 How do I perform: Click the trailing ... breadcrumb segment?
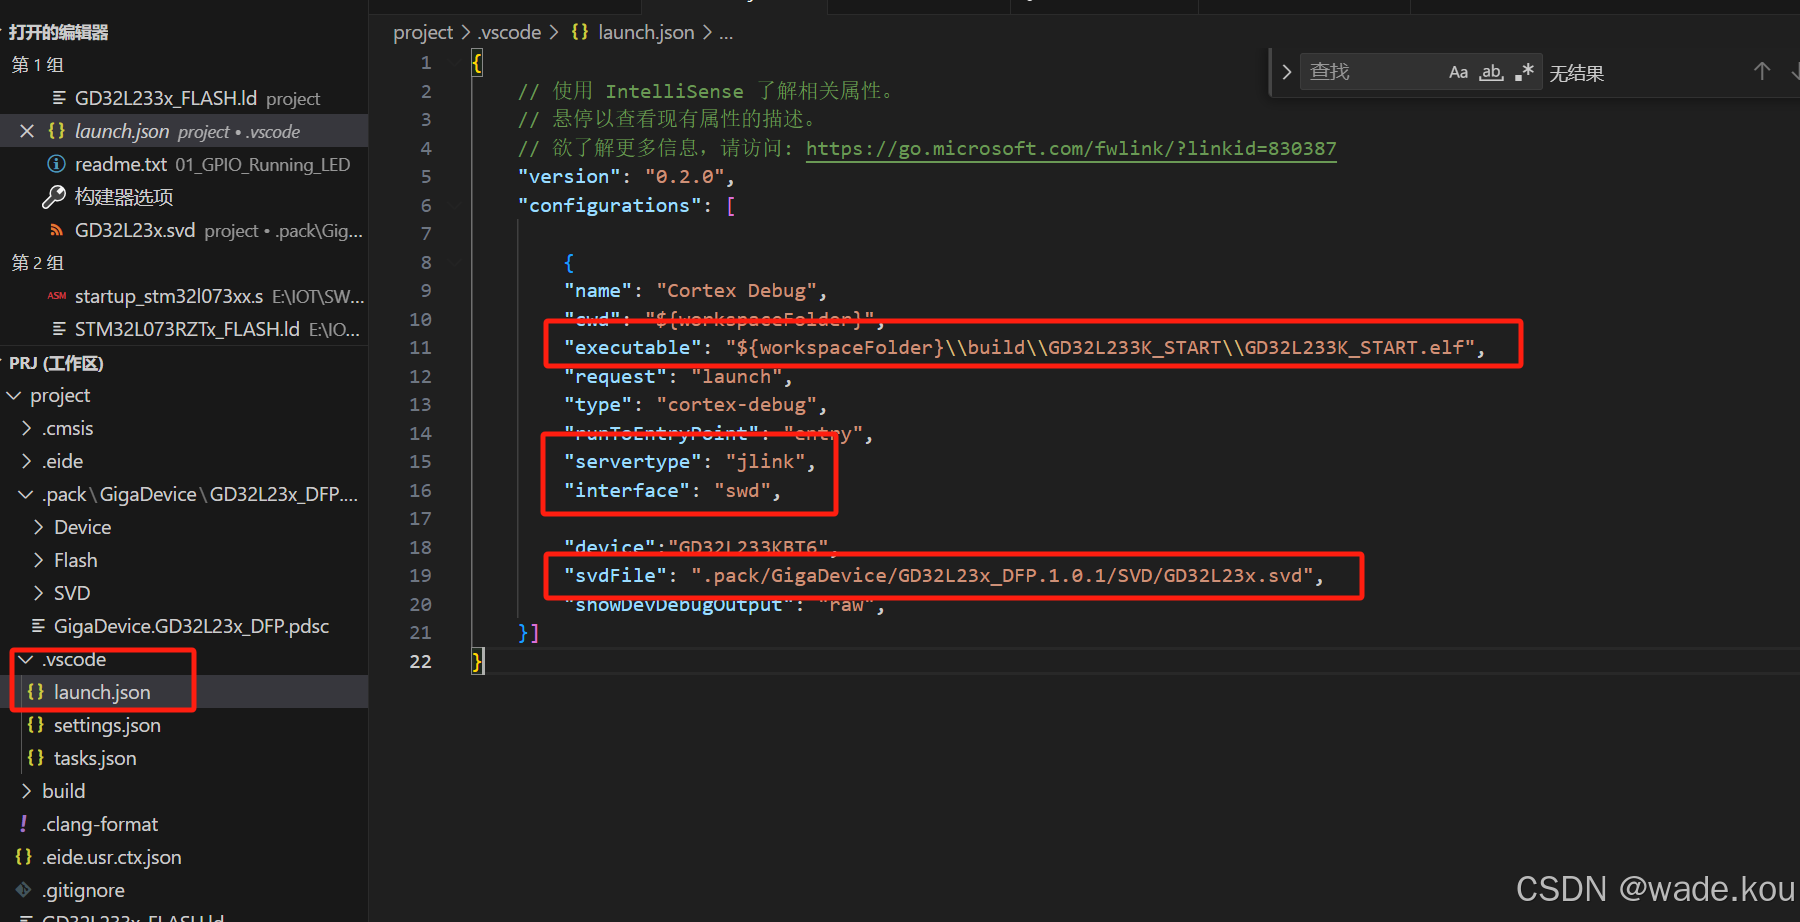point(726,32)
